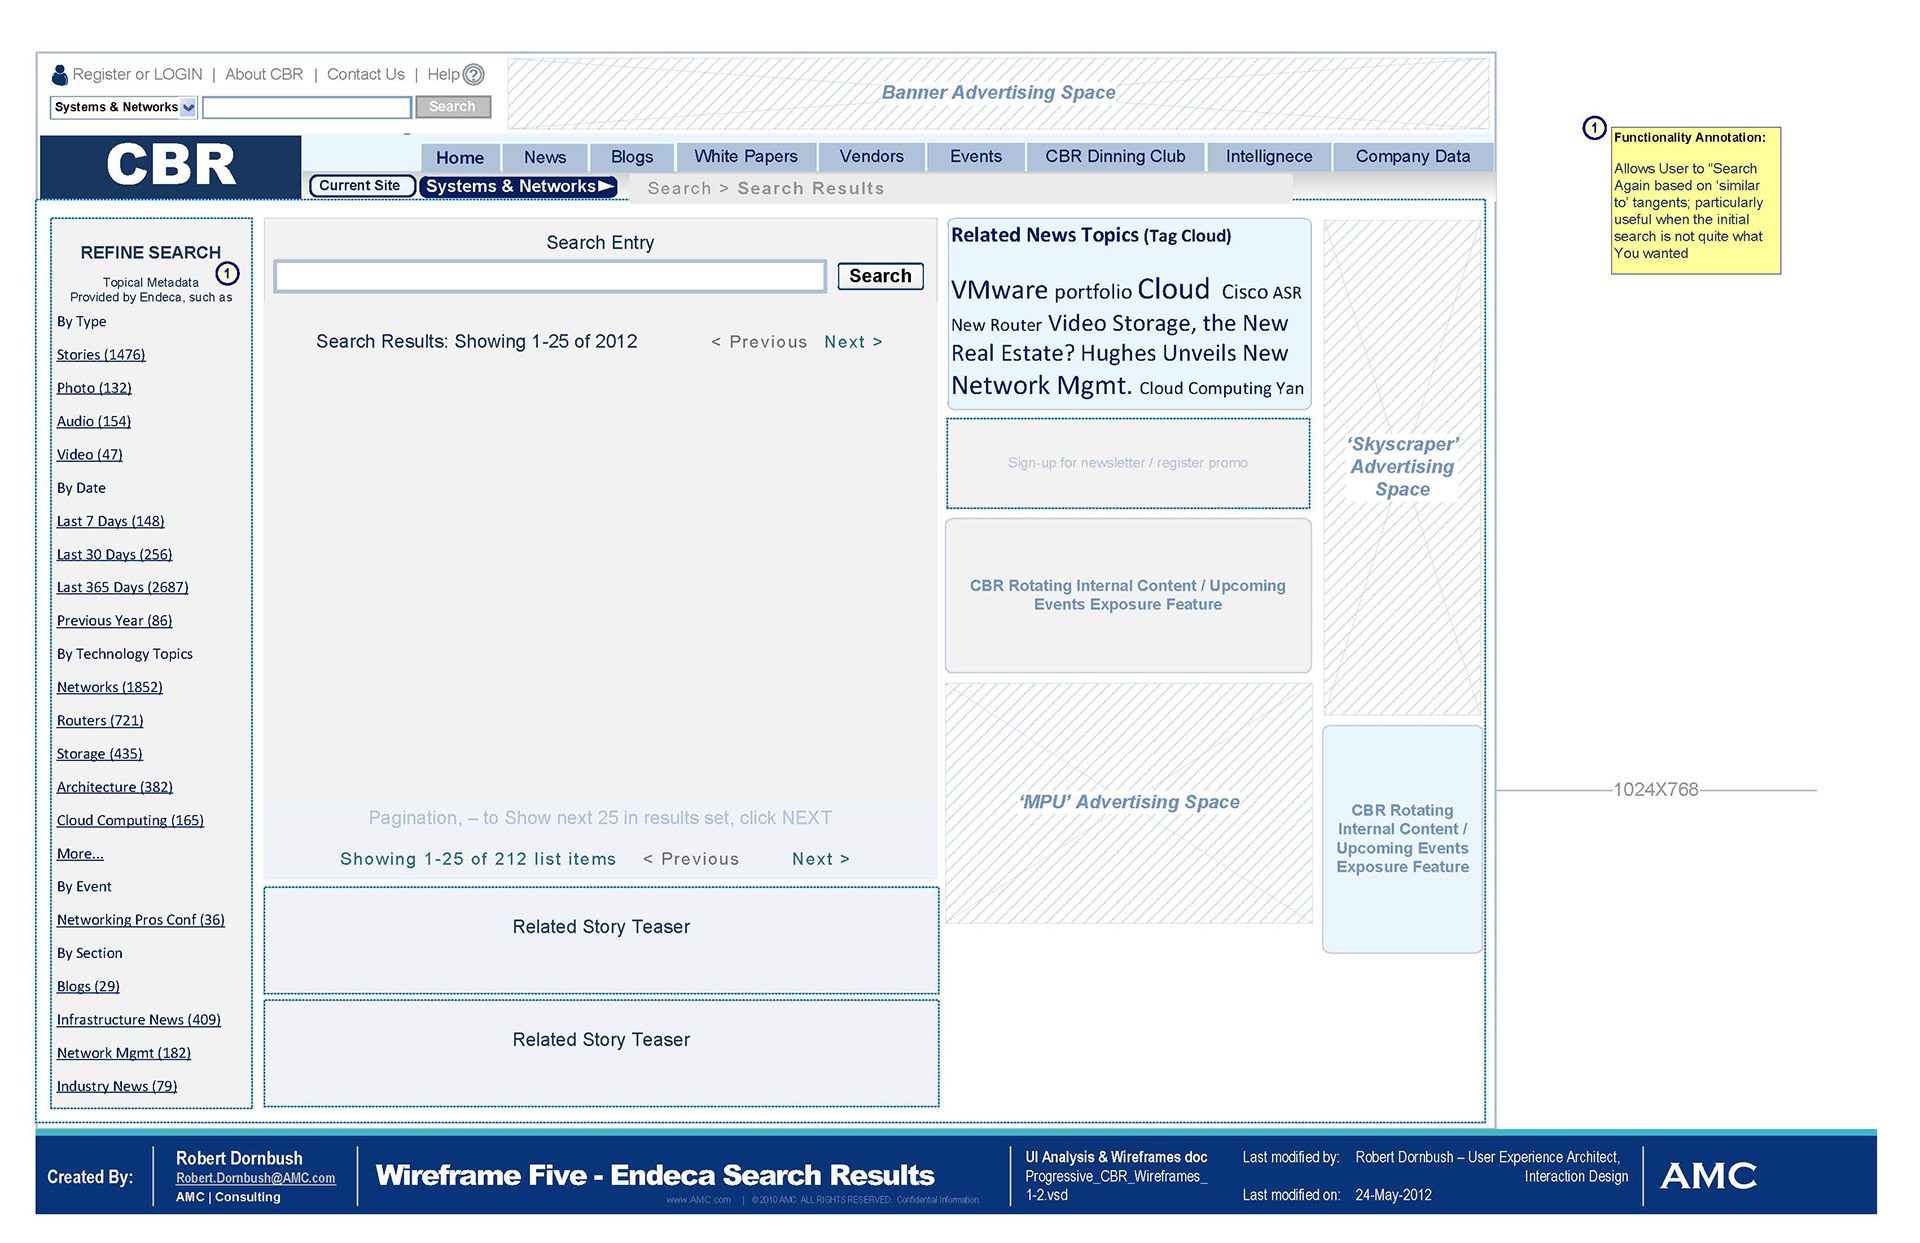Click the annotation marker 1 in Refine Search
The height and width of the screenshot is (1243, 1920).
click(228, 273)
